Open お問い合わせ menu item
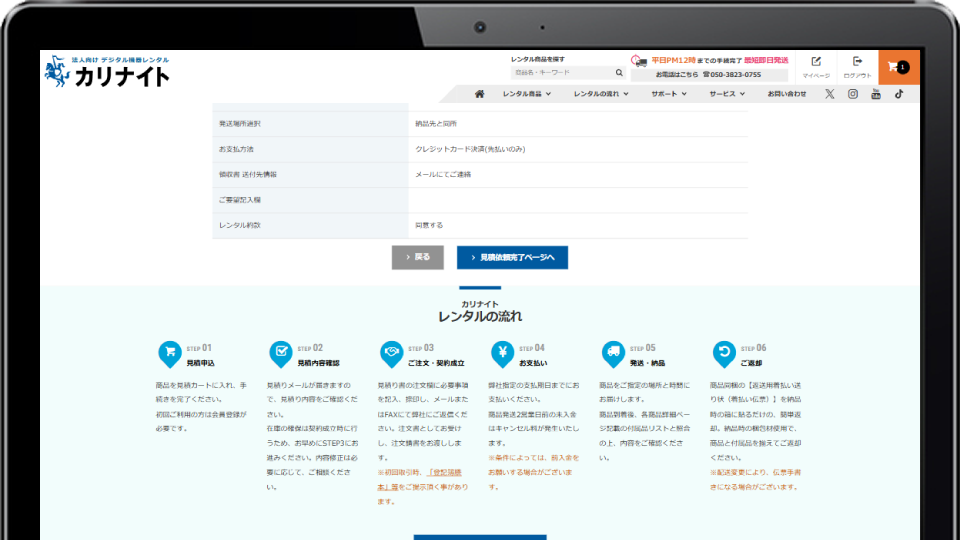This screenshot has width=960, height=540. 787,94
